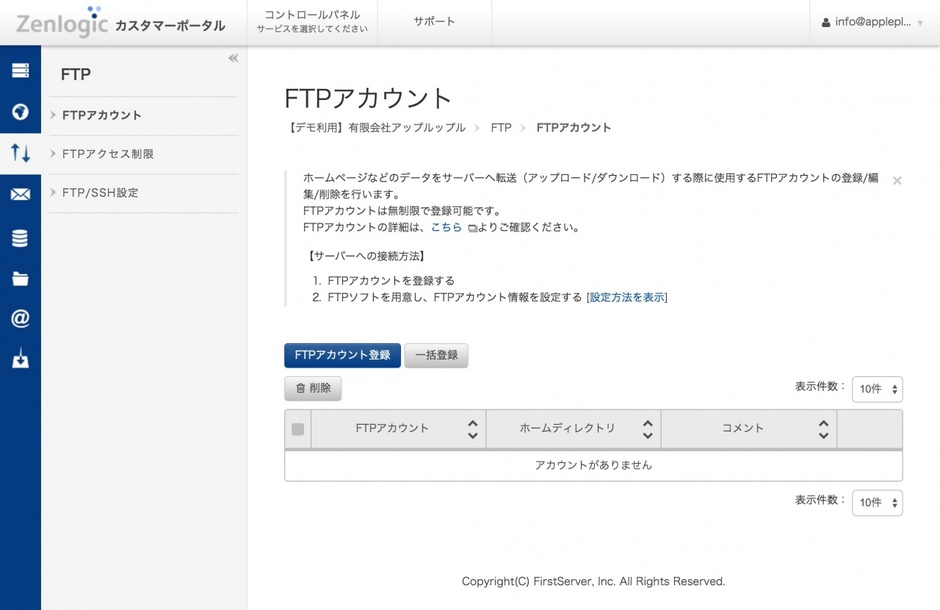The width and height of the screenshot is (940, 610).
Task: Open the コントロールパネル menu
Action: point(311,22)
